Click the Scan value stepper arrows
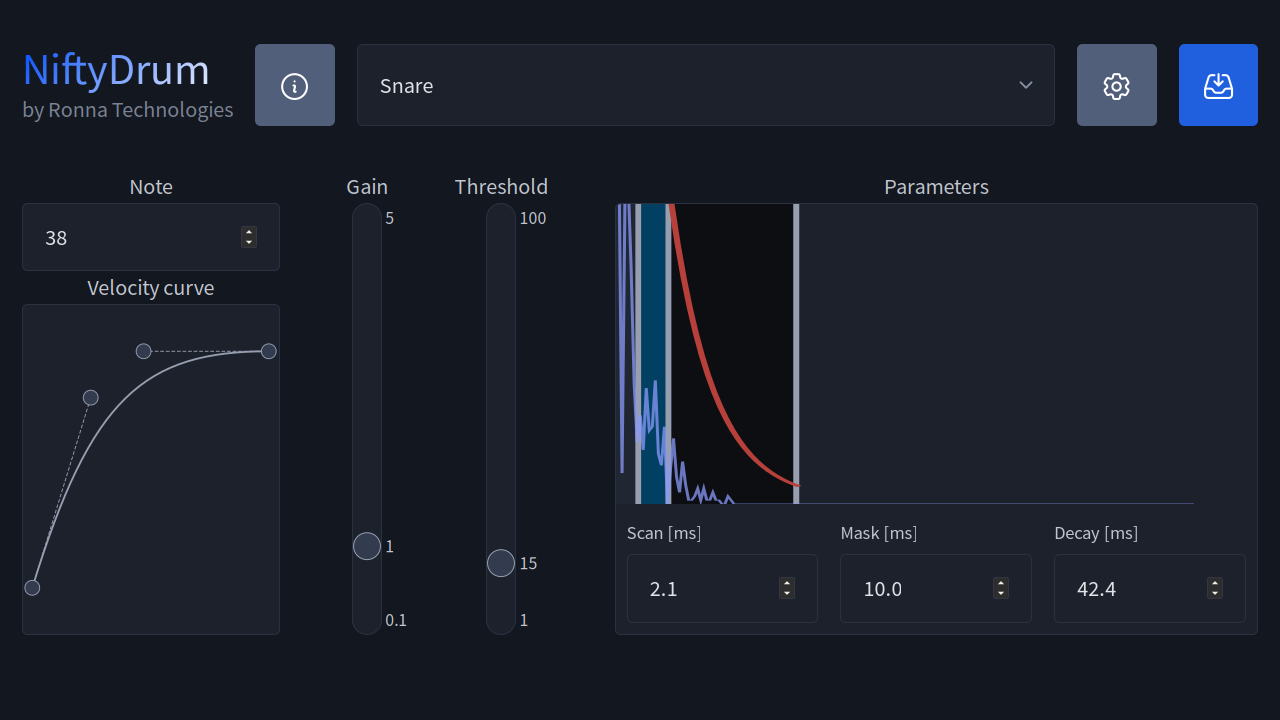This screenshot has width=1280, height=720. point(787,589)
